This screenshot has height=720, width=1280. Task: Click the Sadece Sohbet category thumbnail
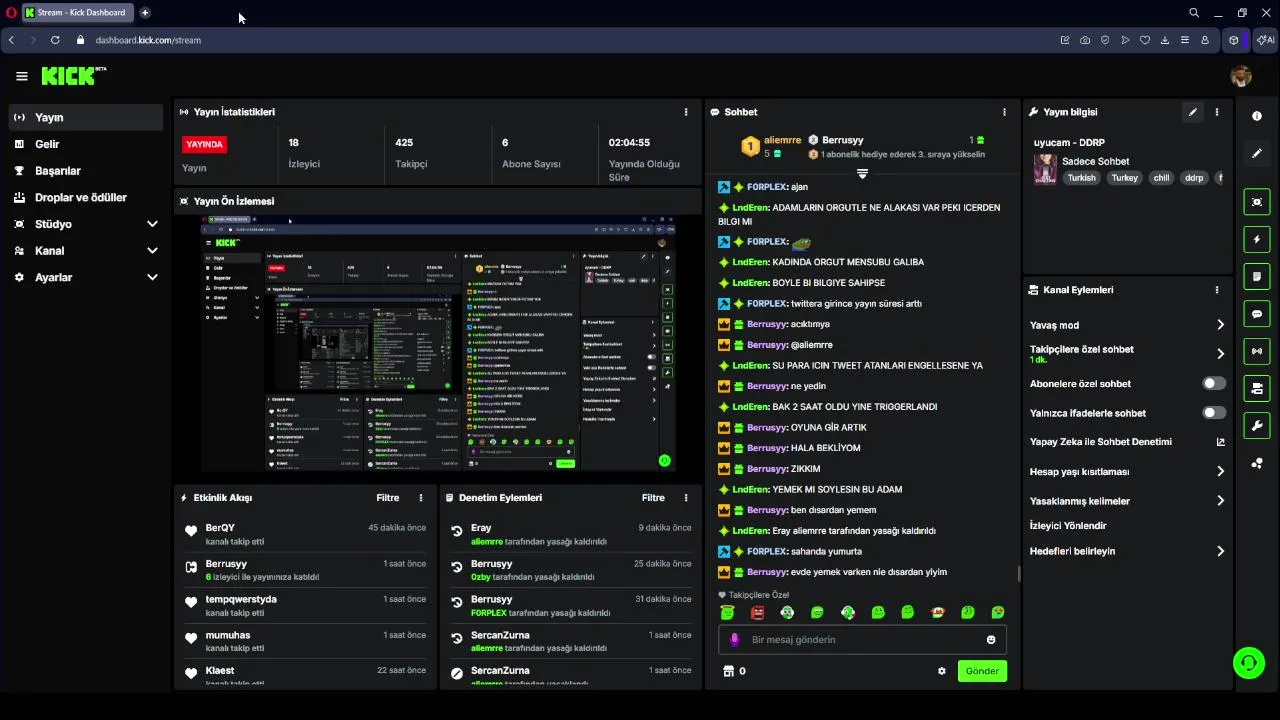(x=1045, y=169)
